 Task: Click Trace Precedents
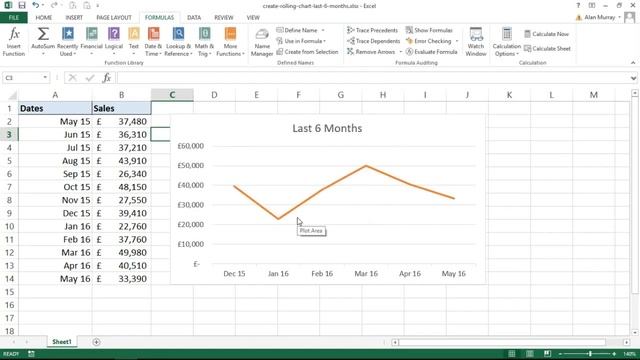372,30
